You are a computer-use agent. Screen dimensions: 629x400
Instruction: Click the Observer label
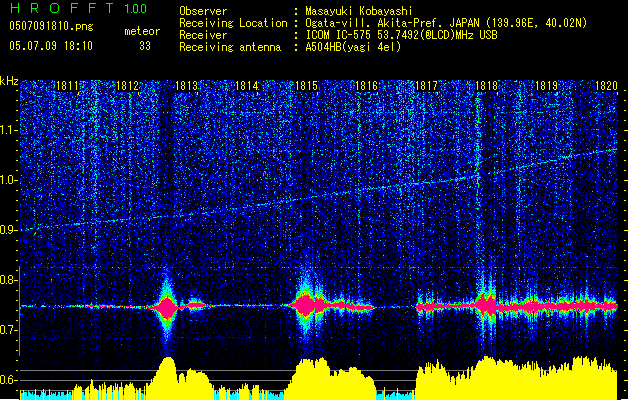tap(203, 11)
